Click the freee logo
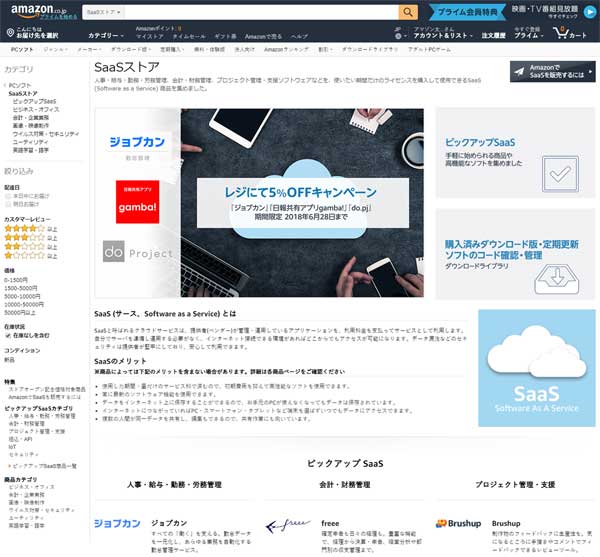The image size is (600, 557). pos(288,525)
